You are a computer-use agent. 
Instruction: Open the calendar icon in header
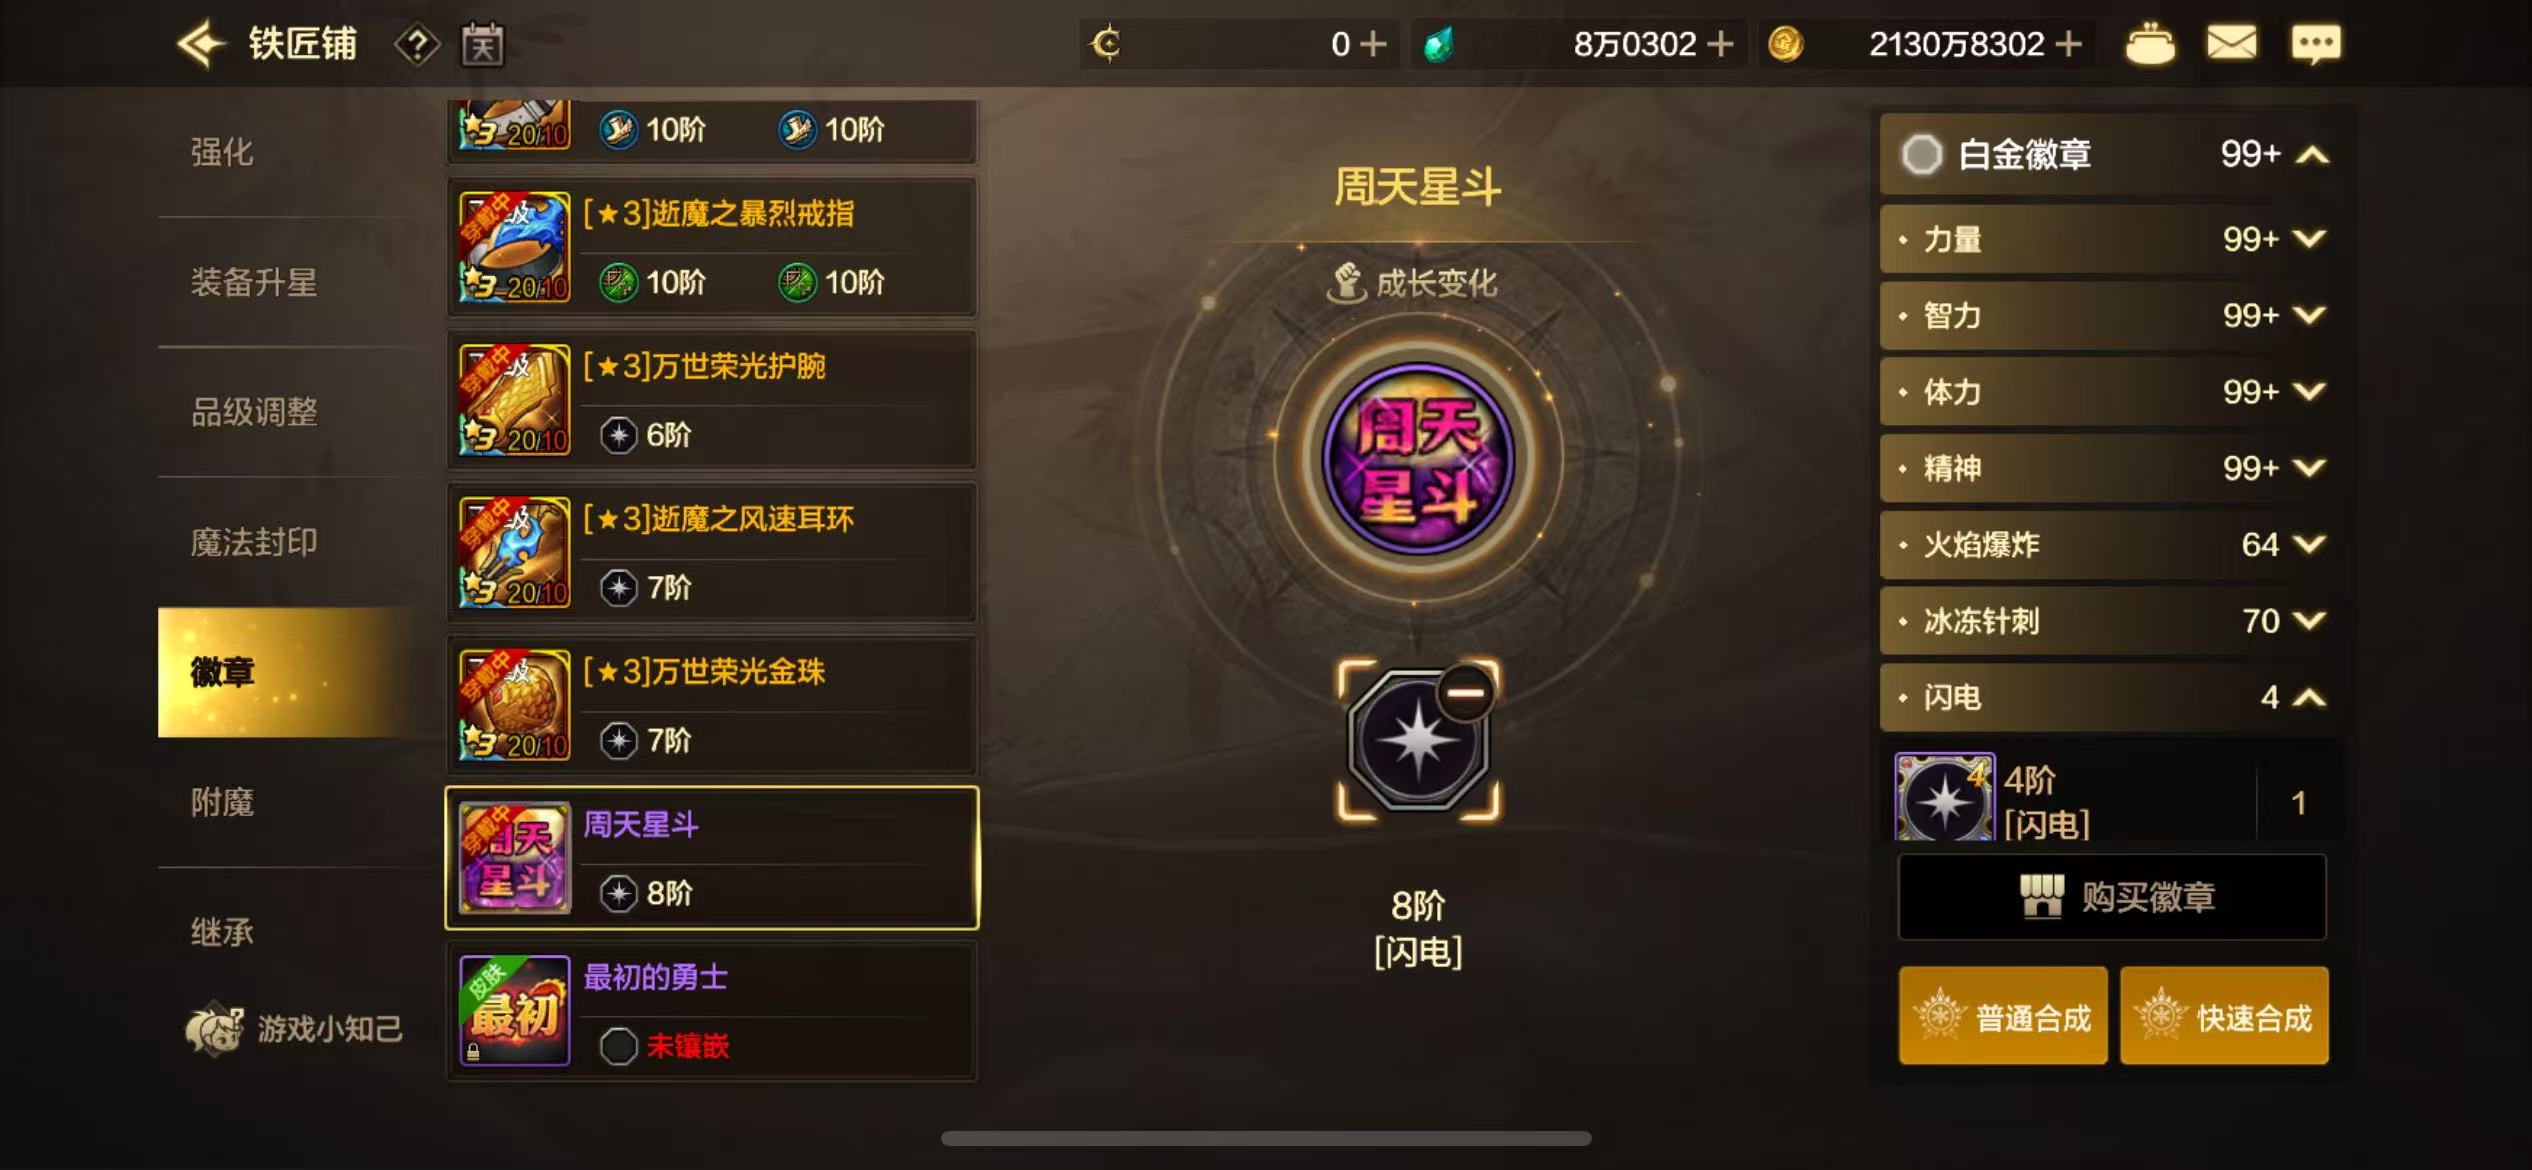coord(482,45)
